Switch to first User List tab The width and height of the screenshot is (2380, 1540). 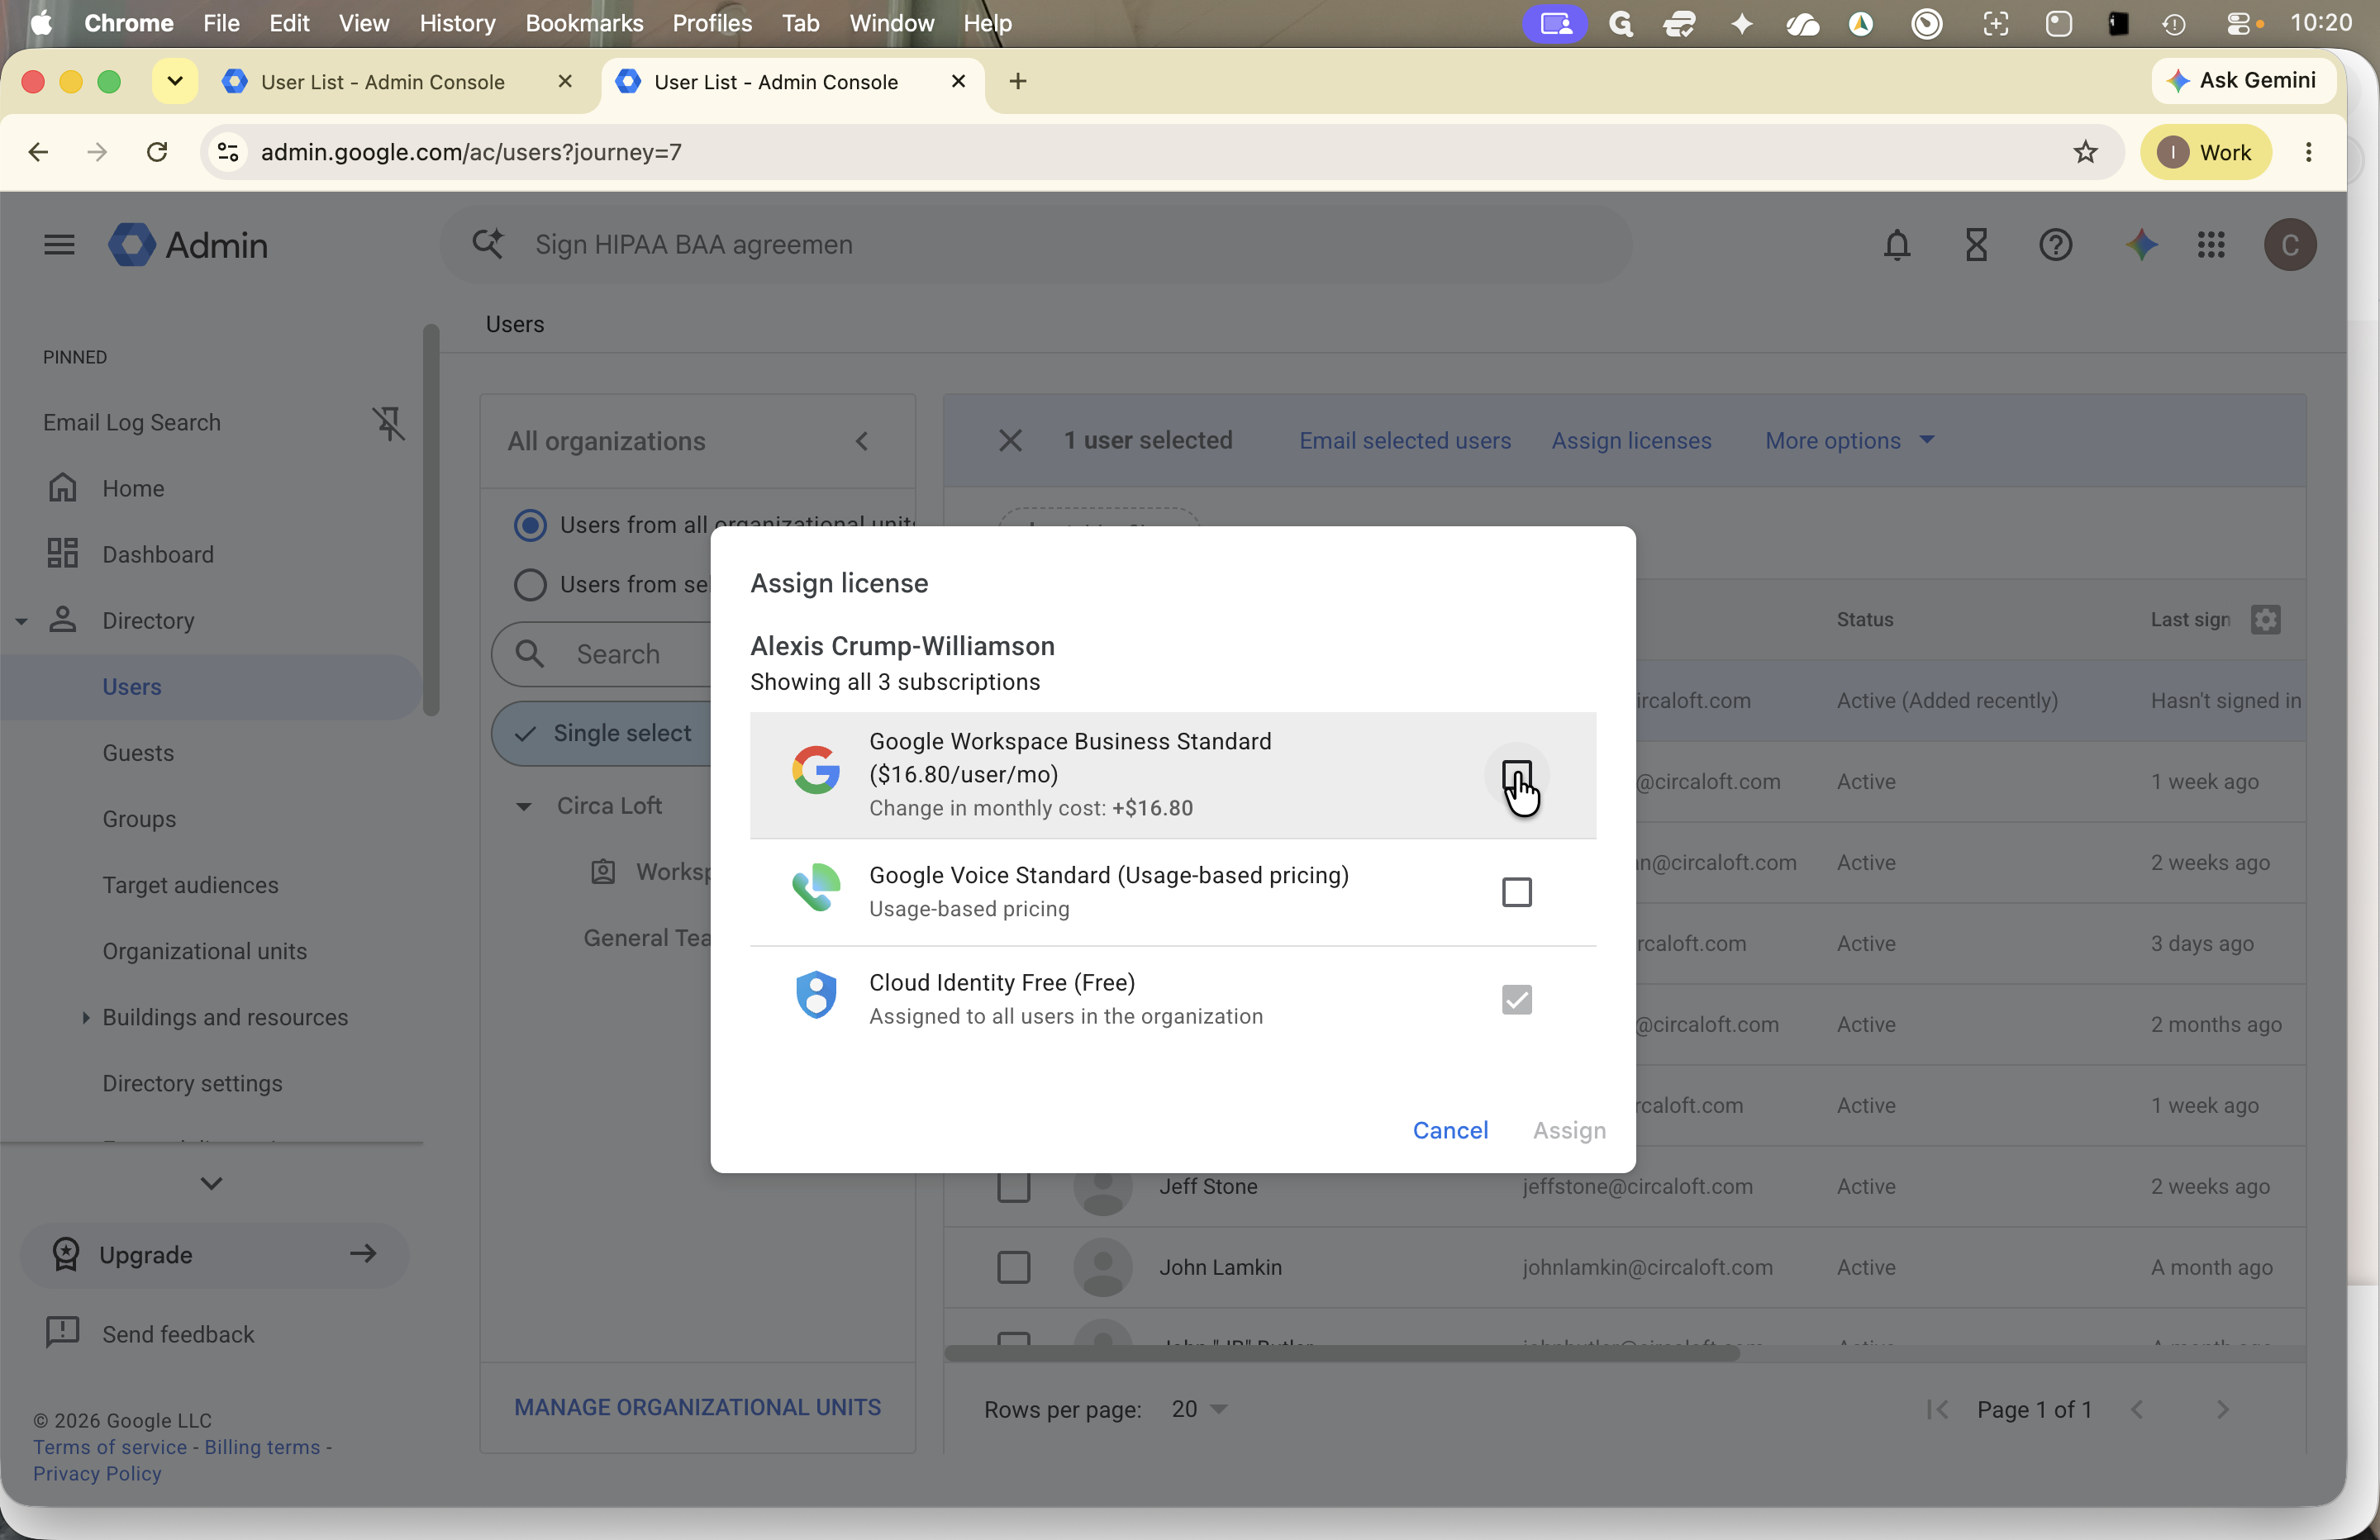click(x=383, y=82)
